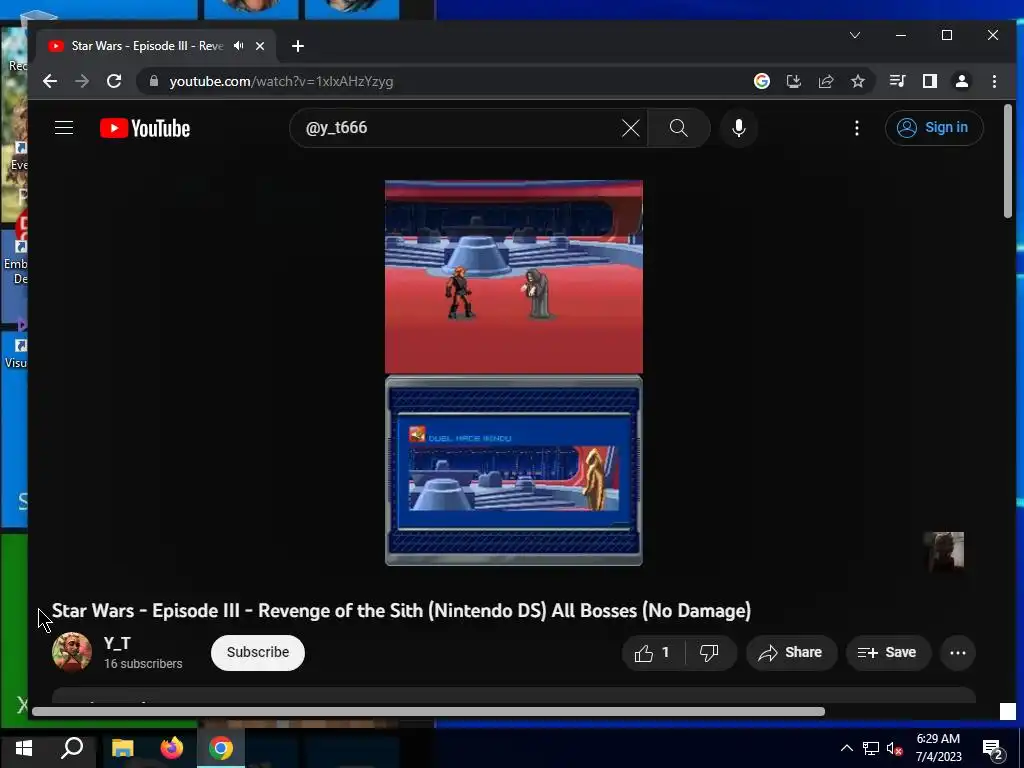
Task: Open Chrome three-dot menu
Action: pos(994,81)
